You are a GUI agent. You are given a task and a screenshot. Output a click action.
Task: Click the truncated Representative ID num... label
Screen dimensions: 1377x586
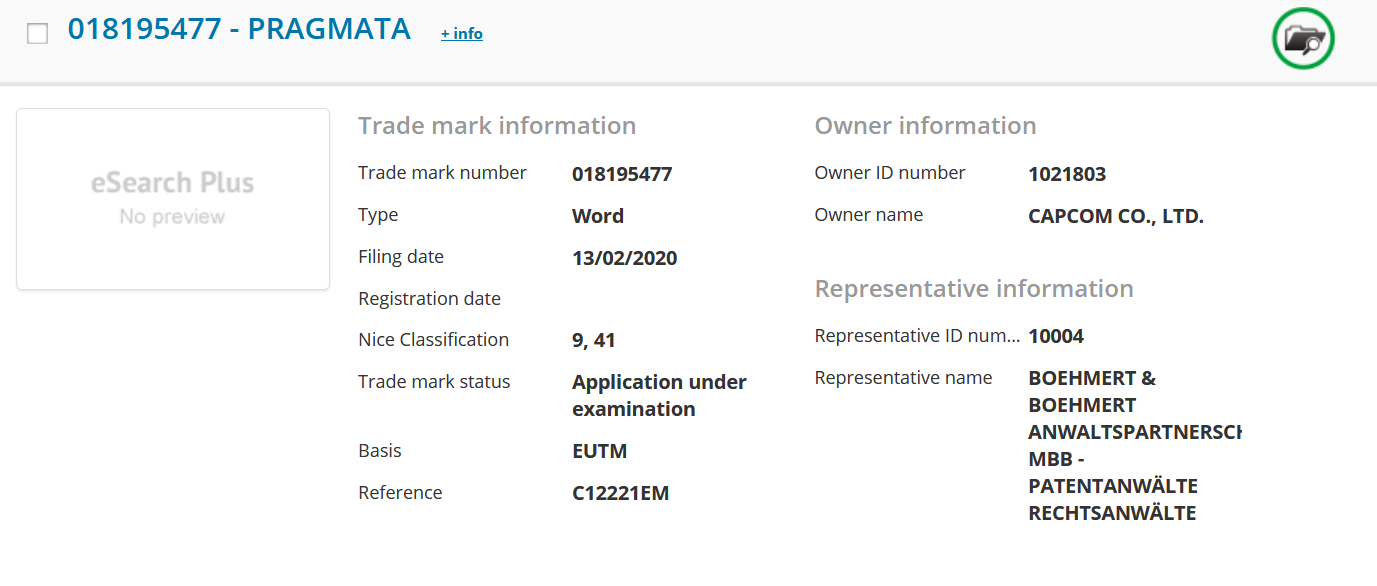point(918,336)
